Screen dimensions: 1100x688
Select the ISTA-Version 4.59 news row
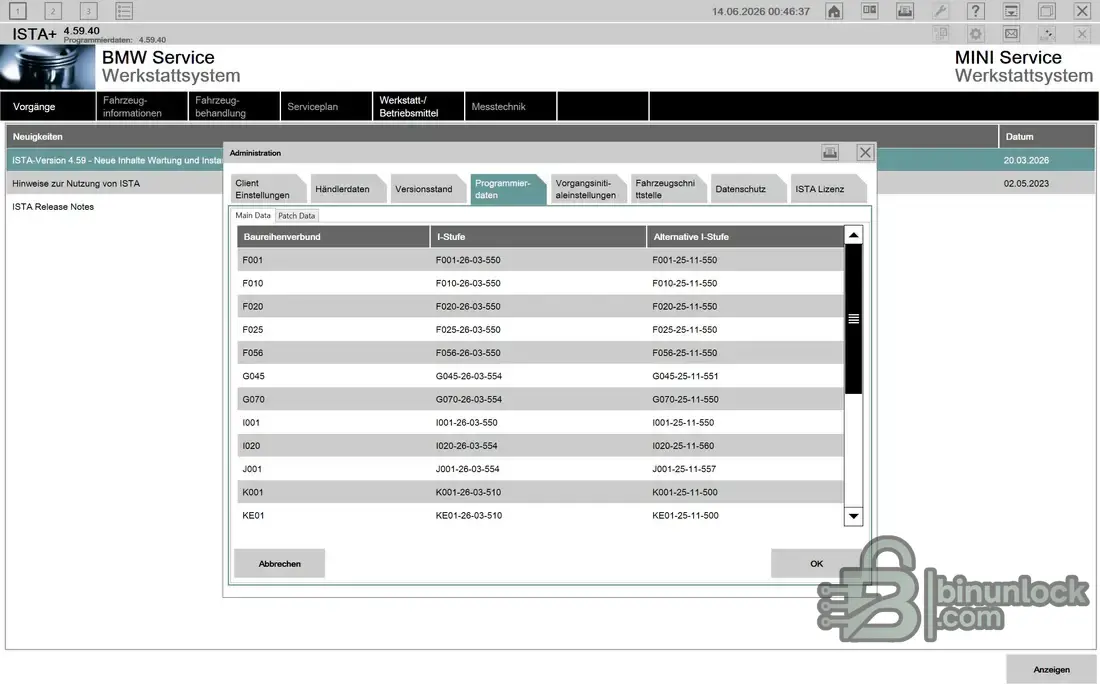click(x=116, y=160)
